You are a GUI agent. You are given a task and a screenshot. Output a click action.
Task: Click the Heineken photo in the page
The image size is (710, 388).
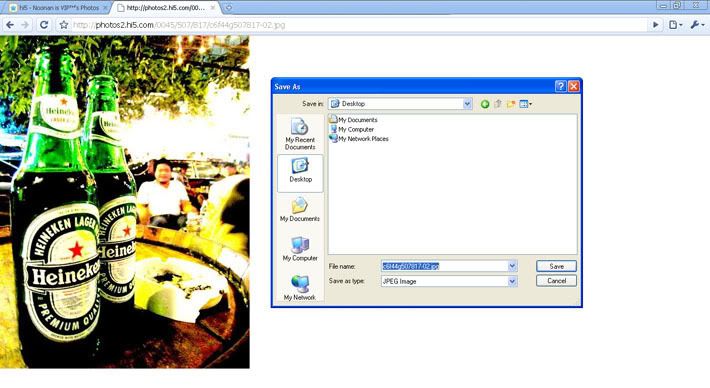tap(125, 202)
